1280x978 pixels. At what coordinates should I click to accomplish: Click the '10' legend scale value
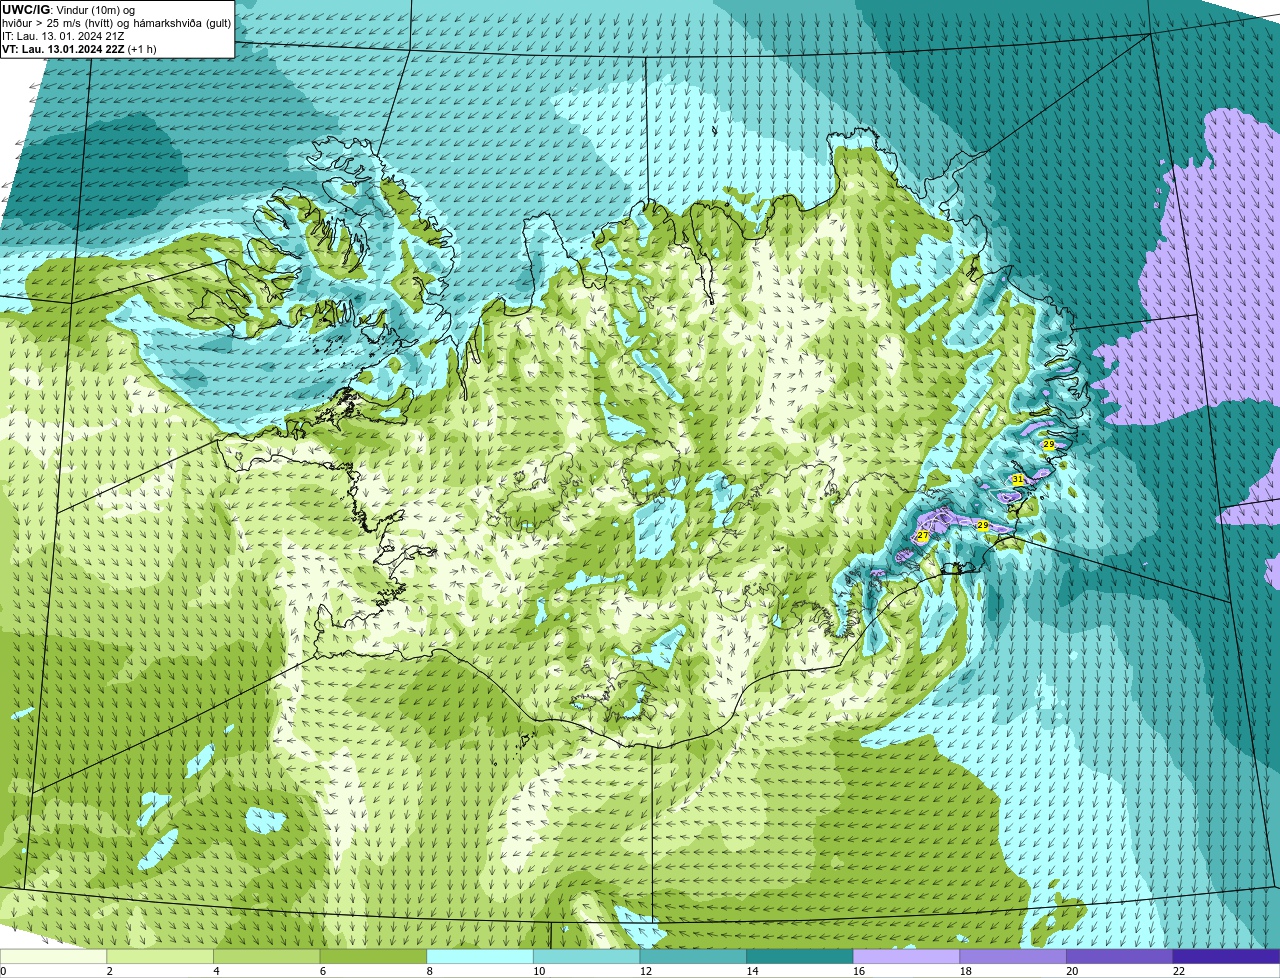pyautogui.click(x=539, y=971)
